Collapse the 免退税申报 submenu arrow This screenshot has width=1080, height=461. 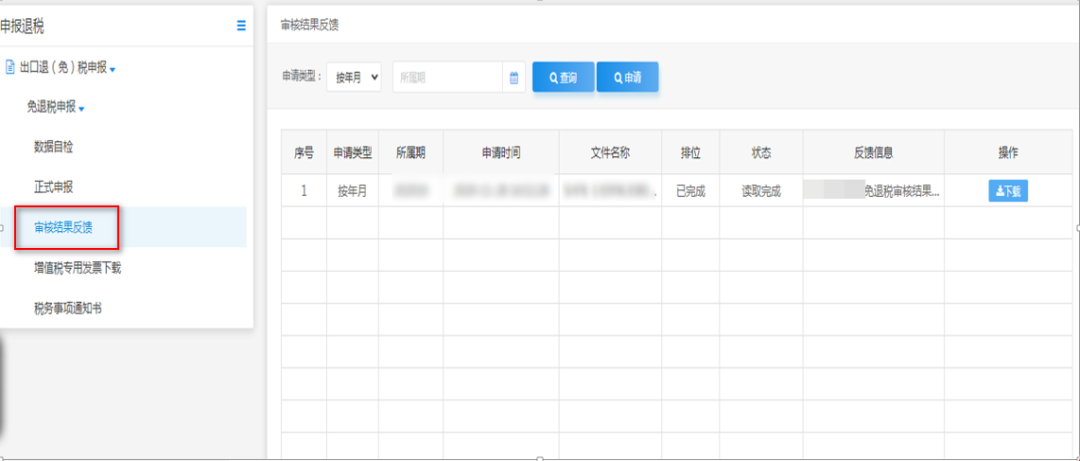coord(81,108)
